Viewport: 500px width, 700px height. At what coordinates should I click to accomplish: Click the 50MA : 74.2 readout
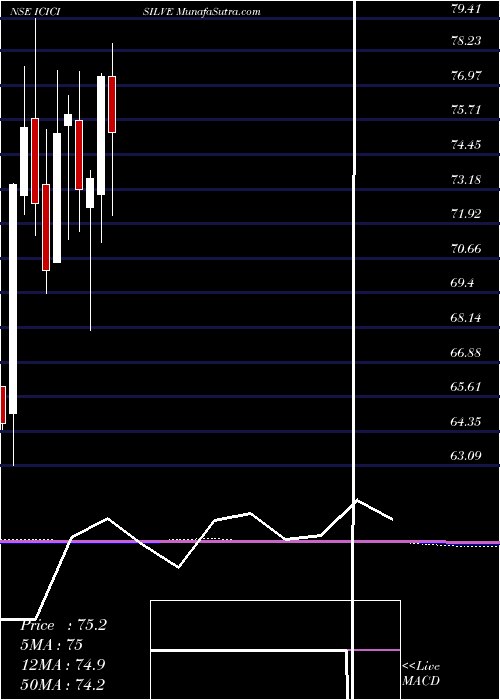(63, 684)
